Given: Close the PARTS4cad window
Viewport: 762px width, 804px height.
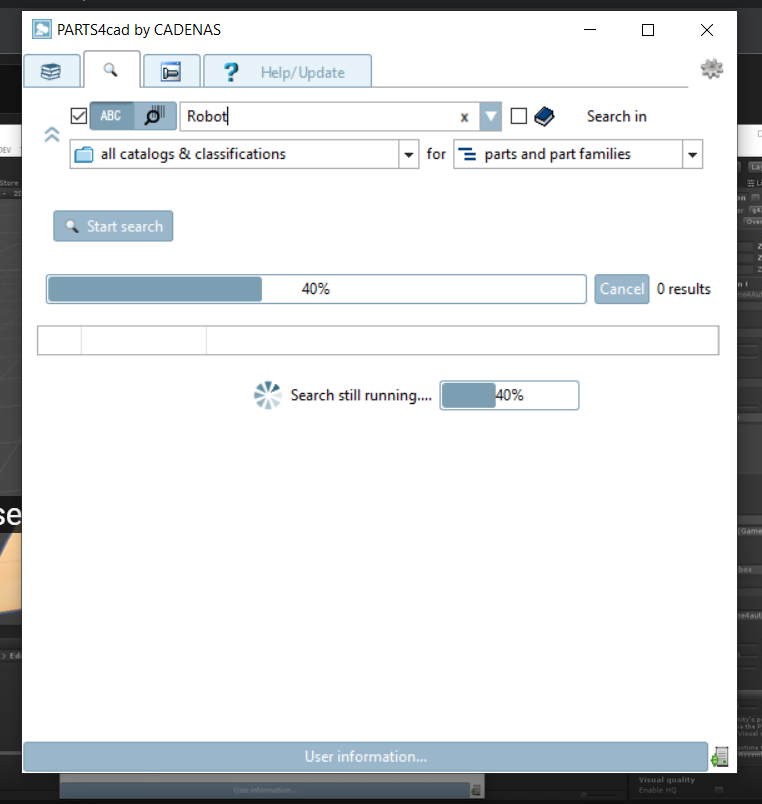Looking at the screenshot, I should [x=707, y=30].
